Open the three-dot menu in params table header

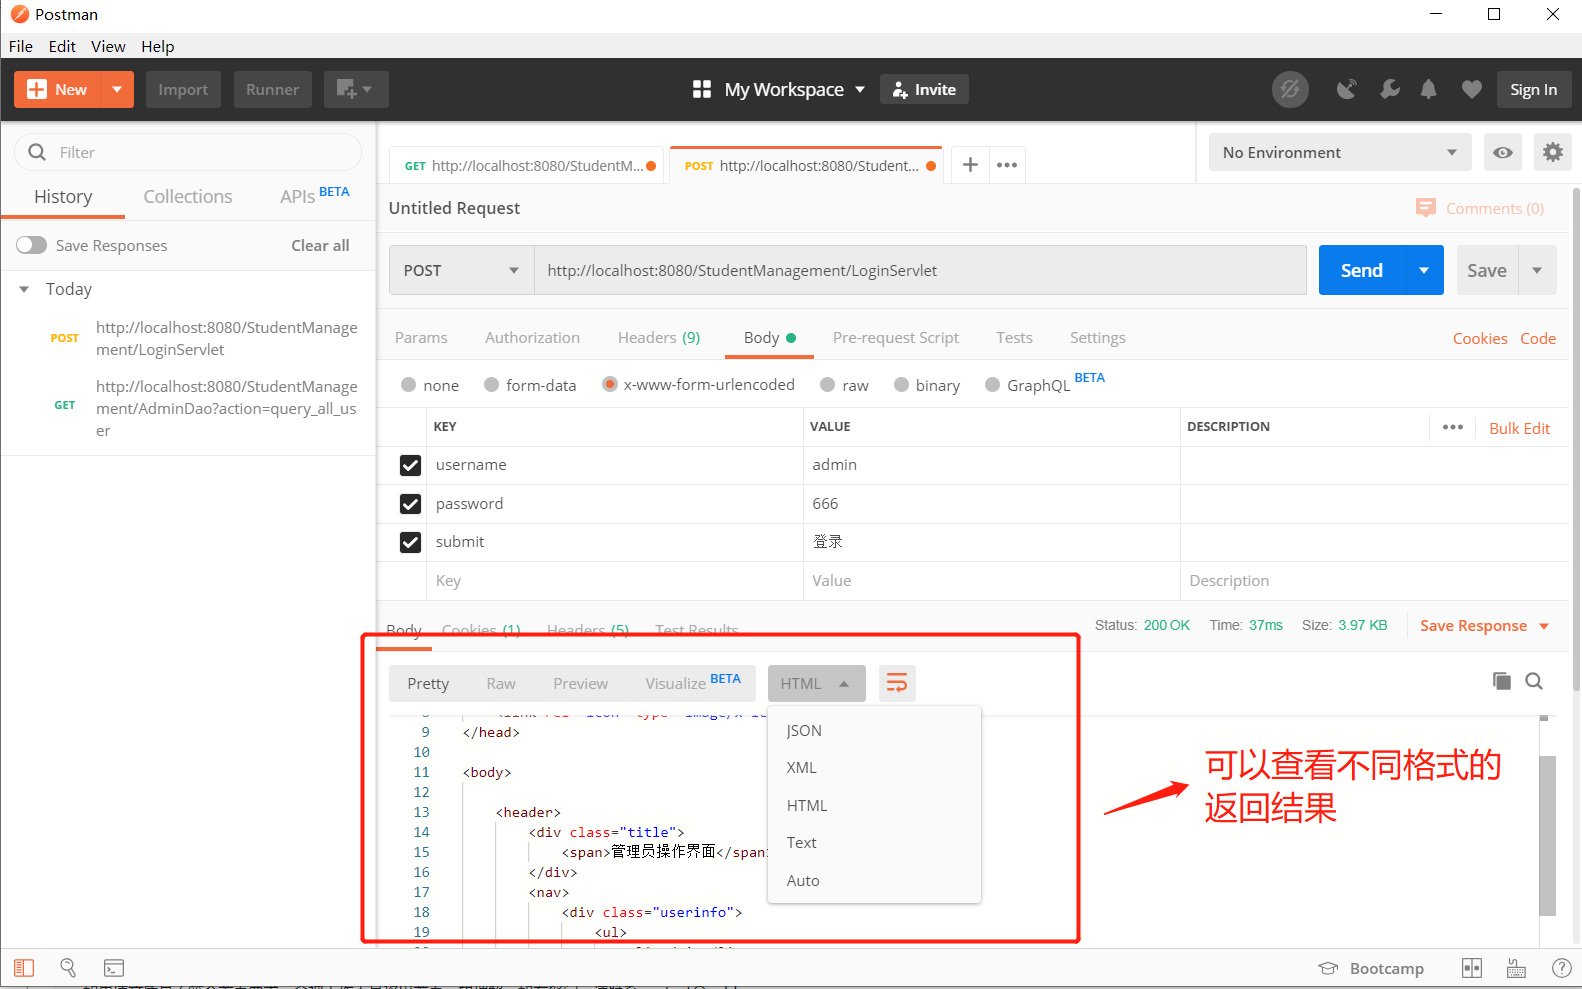pyautogui.click(x=1453, y=427)
